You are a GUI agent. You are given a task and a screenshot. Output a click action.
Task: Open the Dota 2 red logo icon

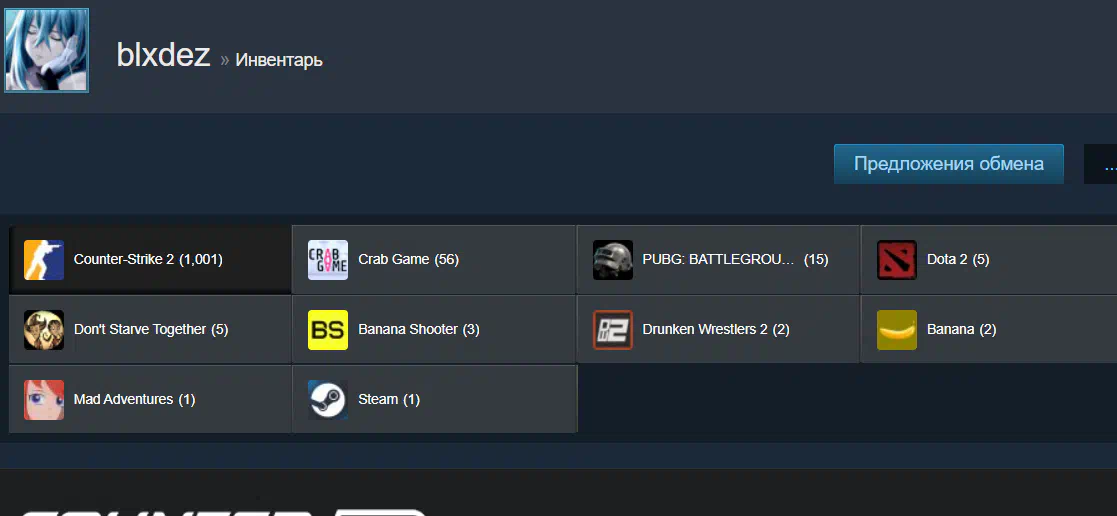click(x=897, y=259)
